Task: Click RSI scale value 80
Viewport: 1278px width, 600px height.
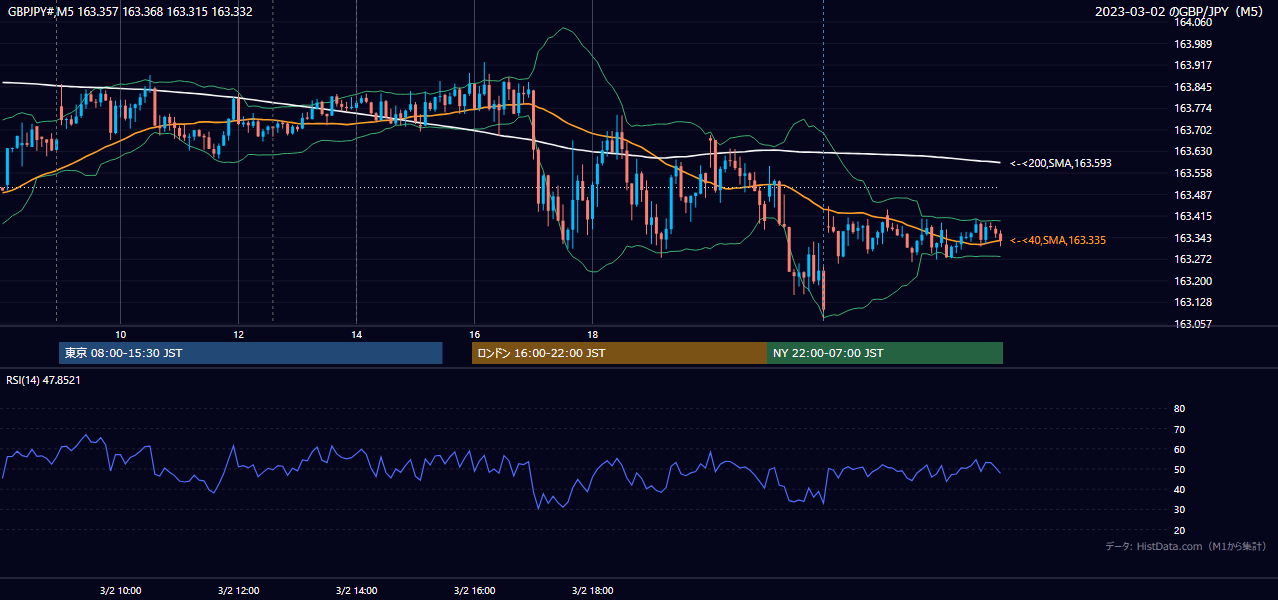Action: coord(1179,409)
